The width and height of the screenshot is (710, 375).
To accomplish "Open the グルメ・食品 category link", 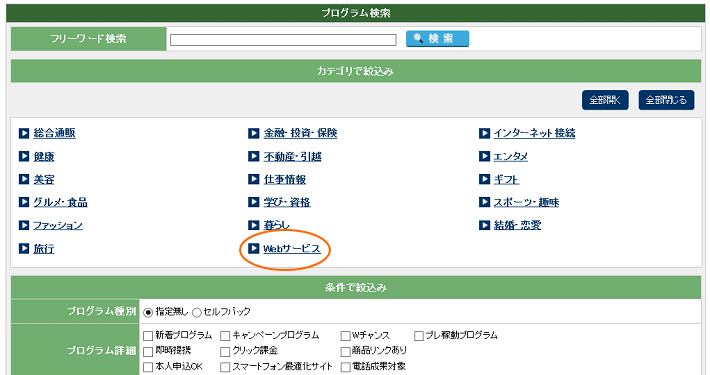I will (60, 202).
